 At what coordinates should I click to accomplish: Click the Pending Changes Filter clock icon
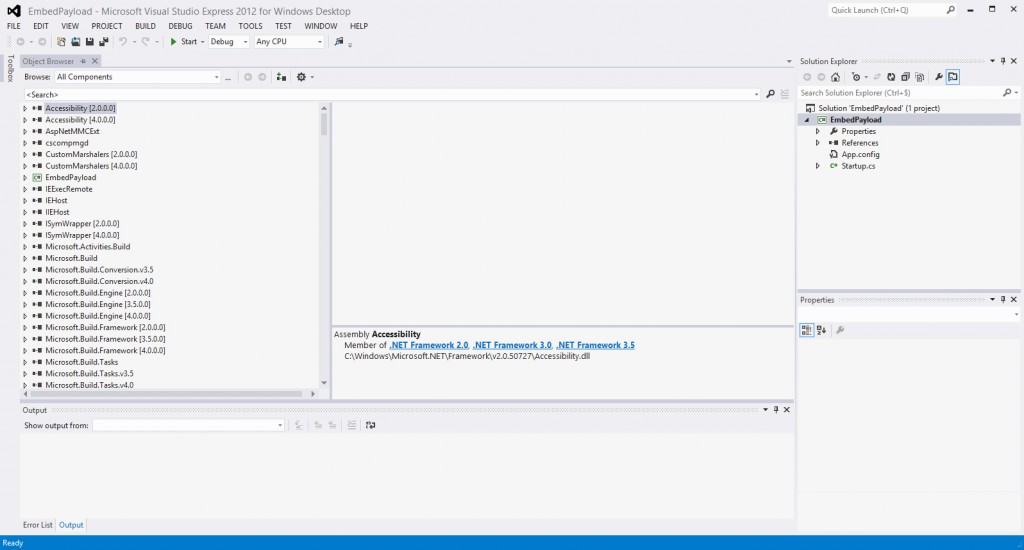click(856, 77)
